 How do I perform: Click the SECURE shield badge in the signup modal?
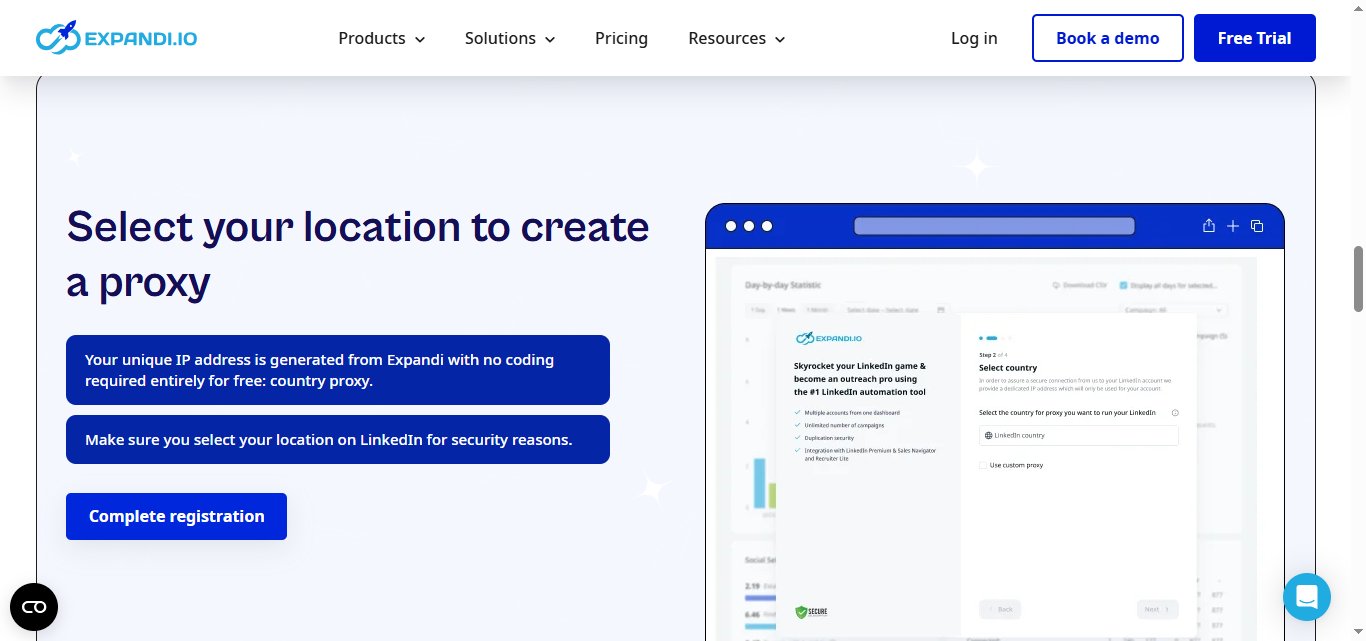809,611
